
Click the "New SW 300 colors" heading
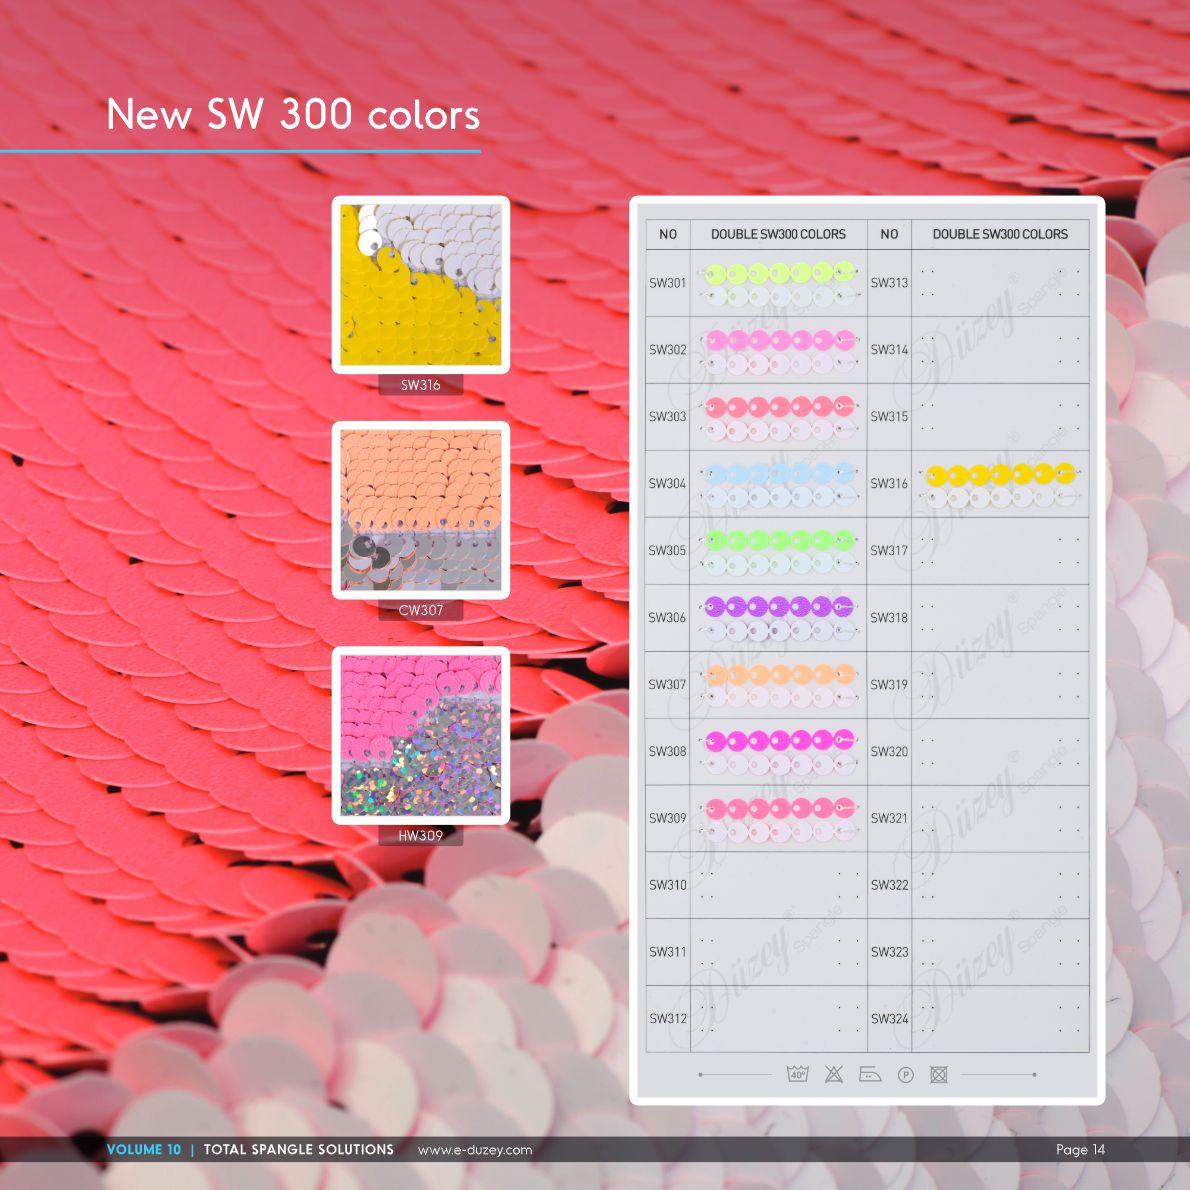click(293, 115)
